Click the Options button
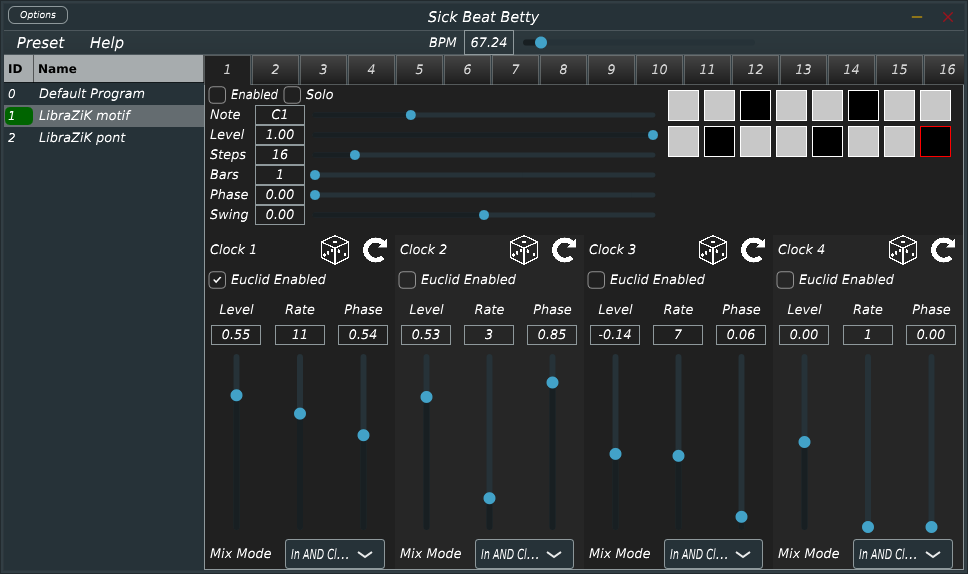The width and height of the screenshot is (968, 574). [38, 15]
